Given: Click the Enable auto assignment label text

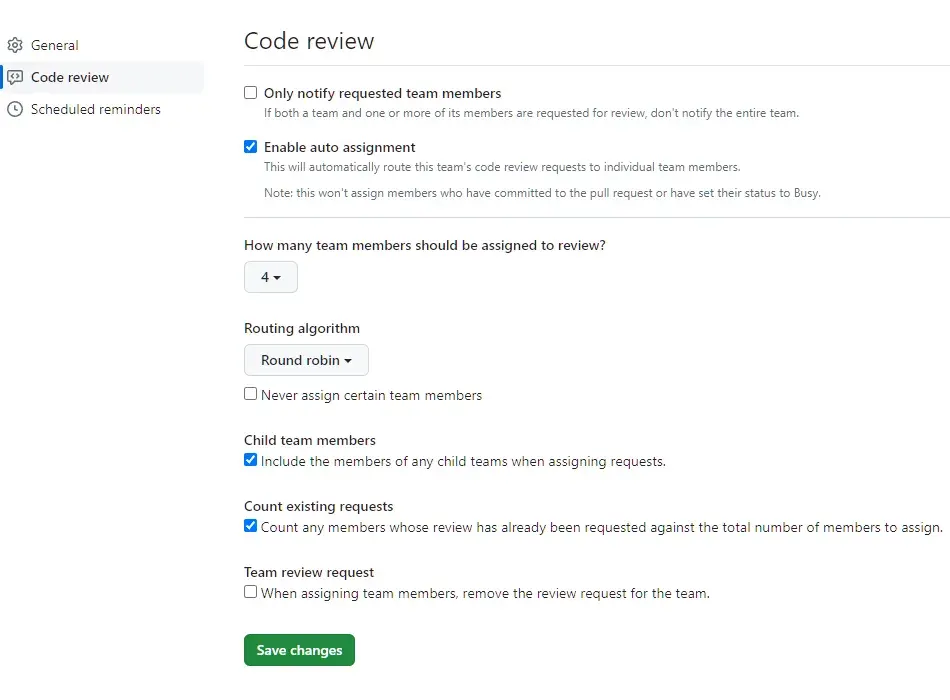Looking at the screenshot, I should coord(339,147).
